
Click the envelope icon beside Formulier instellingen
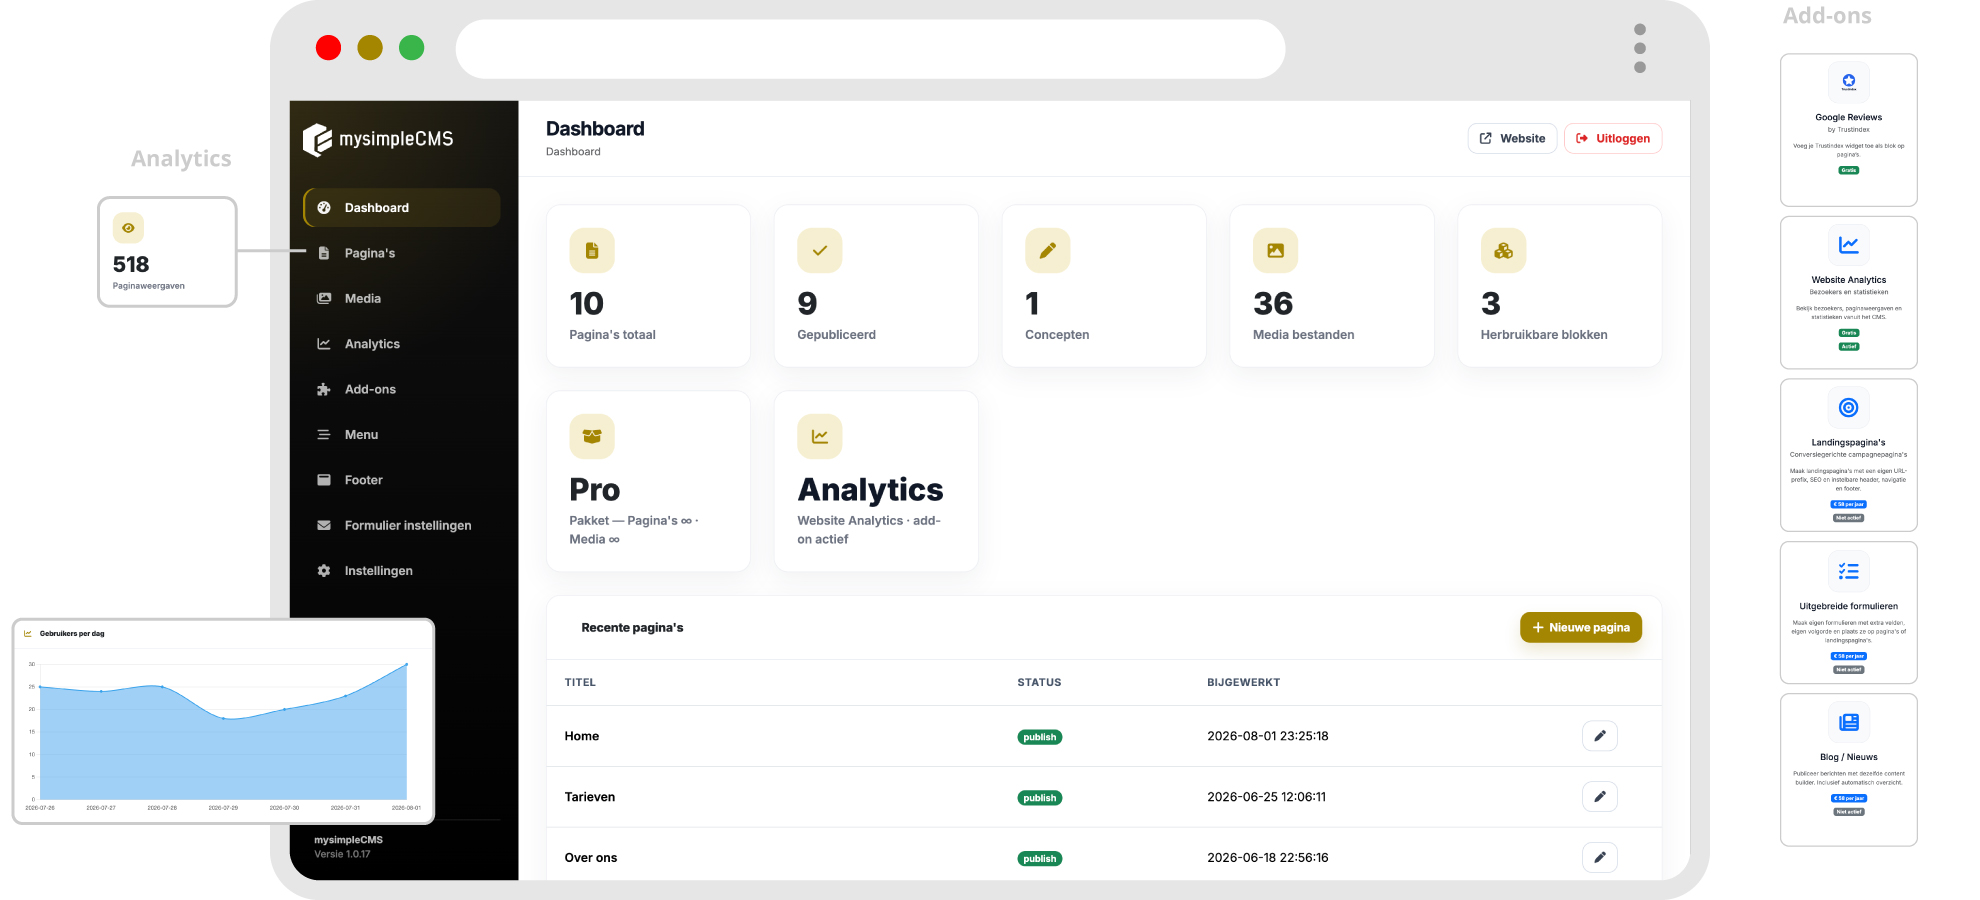324,525
